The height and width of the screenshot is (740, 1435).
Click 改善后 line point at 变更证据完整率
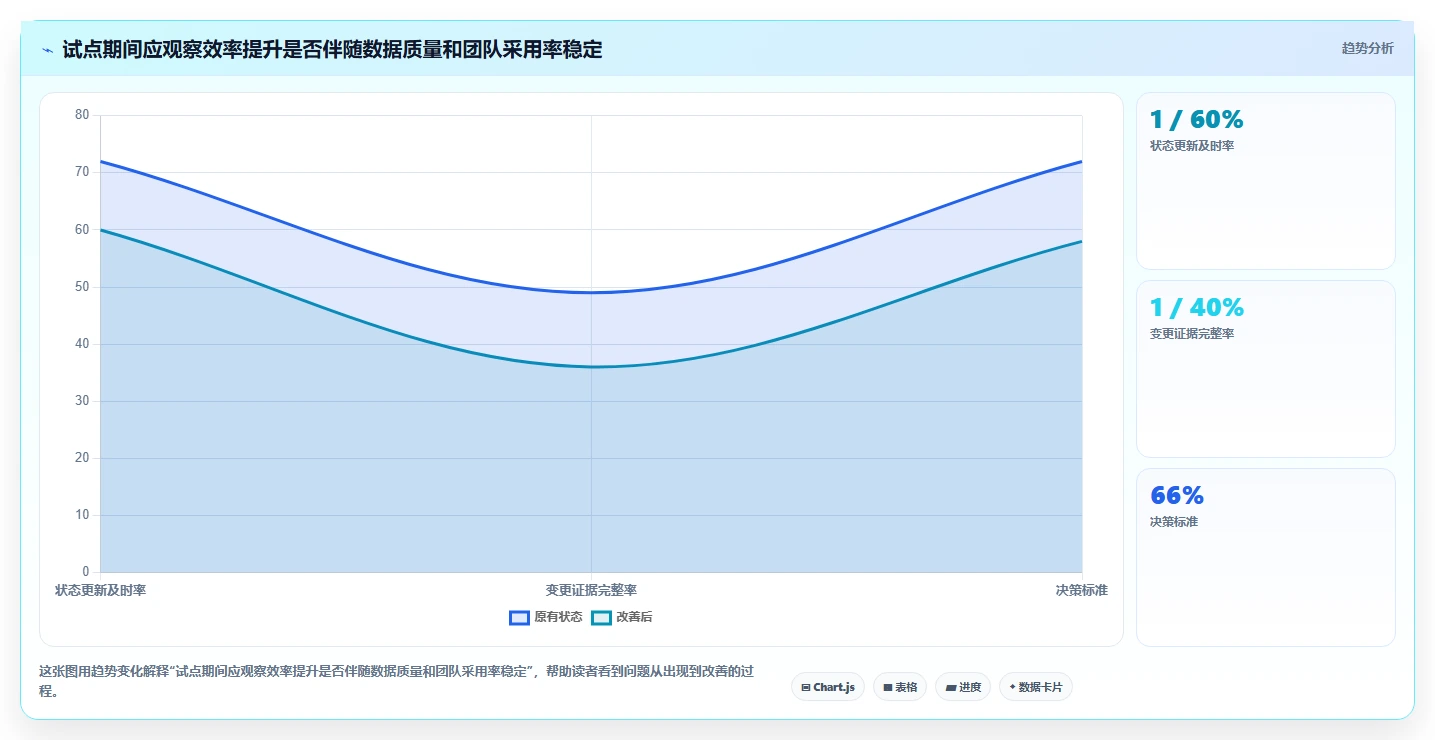pyautogui.click(x=591, y=366)
